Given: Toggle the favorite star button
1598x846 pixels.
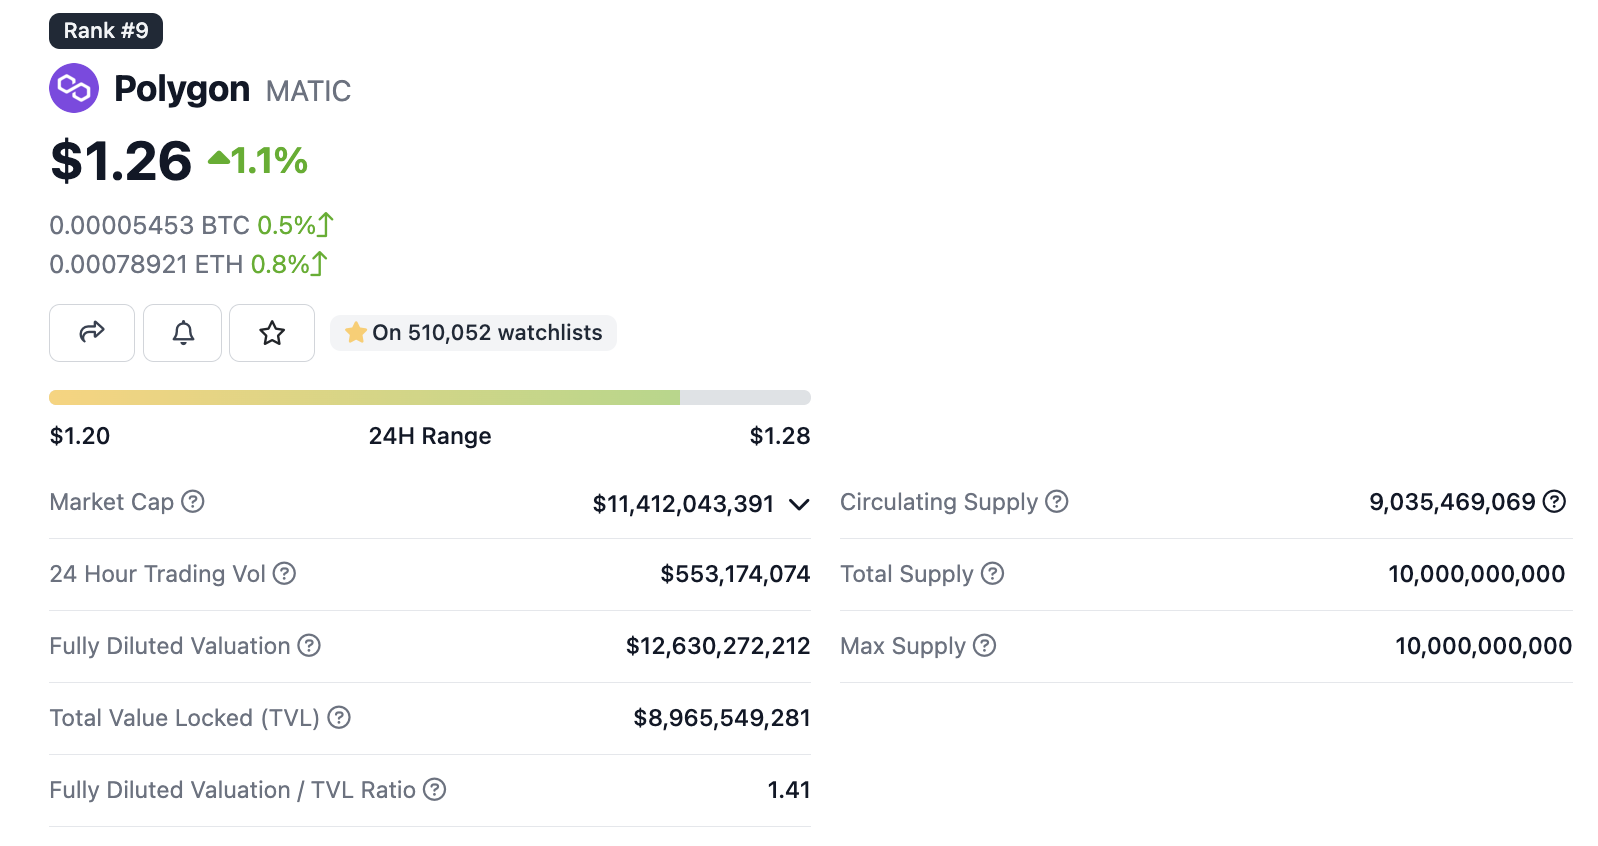Looking at the screenshot, I should pos(272,333).
